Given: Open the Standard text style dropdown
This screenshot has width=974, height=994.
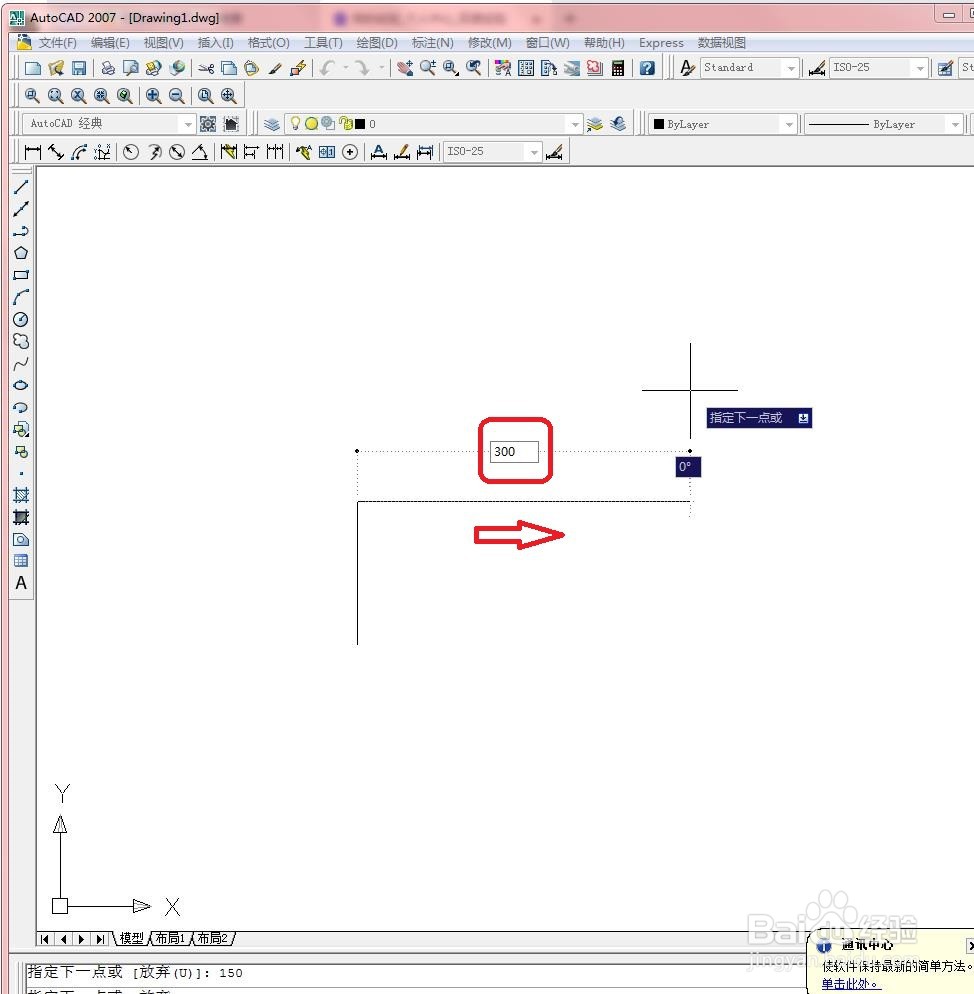Looking at the screenshot, I should click(x=791, y=68).
